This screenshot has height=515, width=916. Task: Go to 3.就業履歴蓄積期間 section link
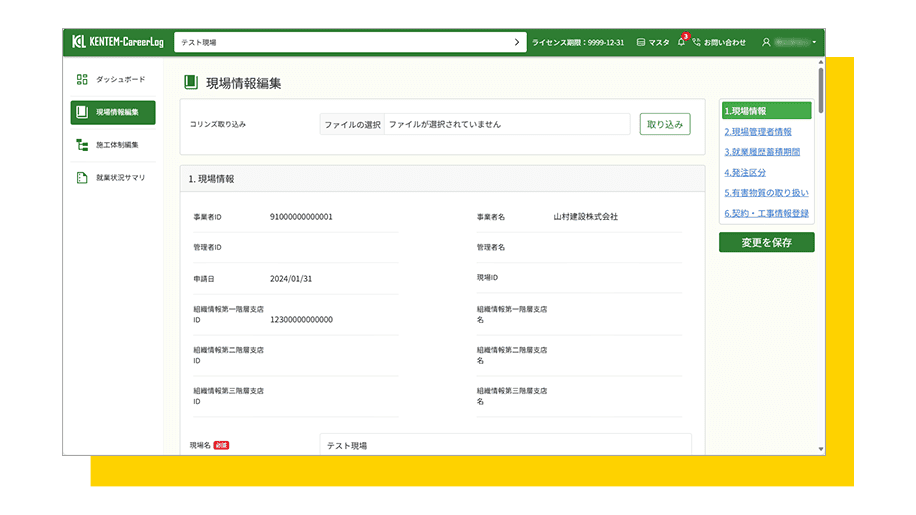[761, 152]
